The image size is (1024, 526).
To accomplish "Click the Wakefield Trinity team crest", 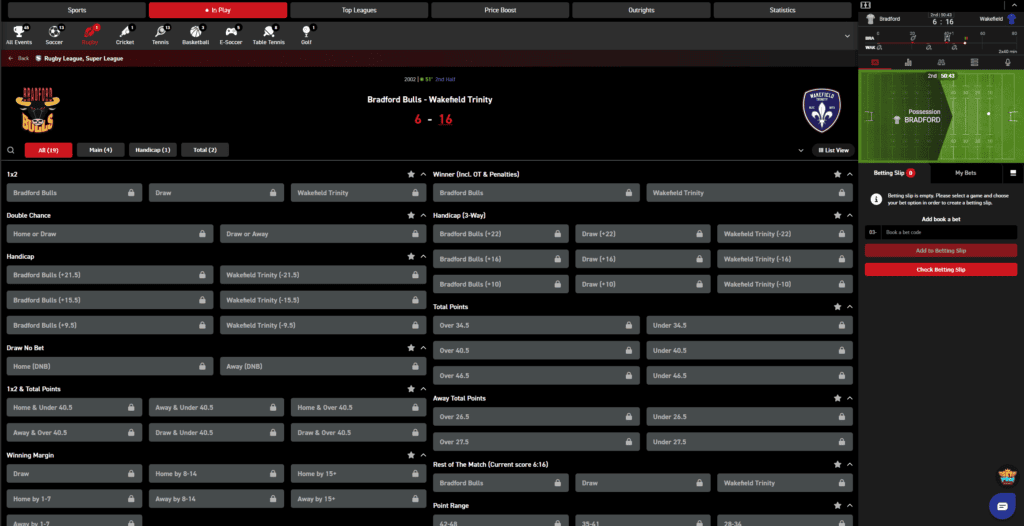I will click(822, 110).
